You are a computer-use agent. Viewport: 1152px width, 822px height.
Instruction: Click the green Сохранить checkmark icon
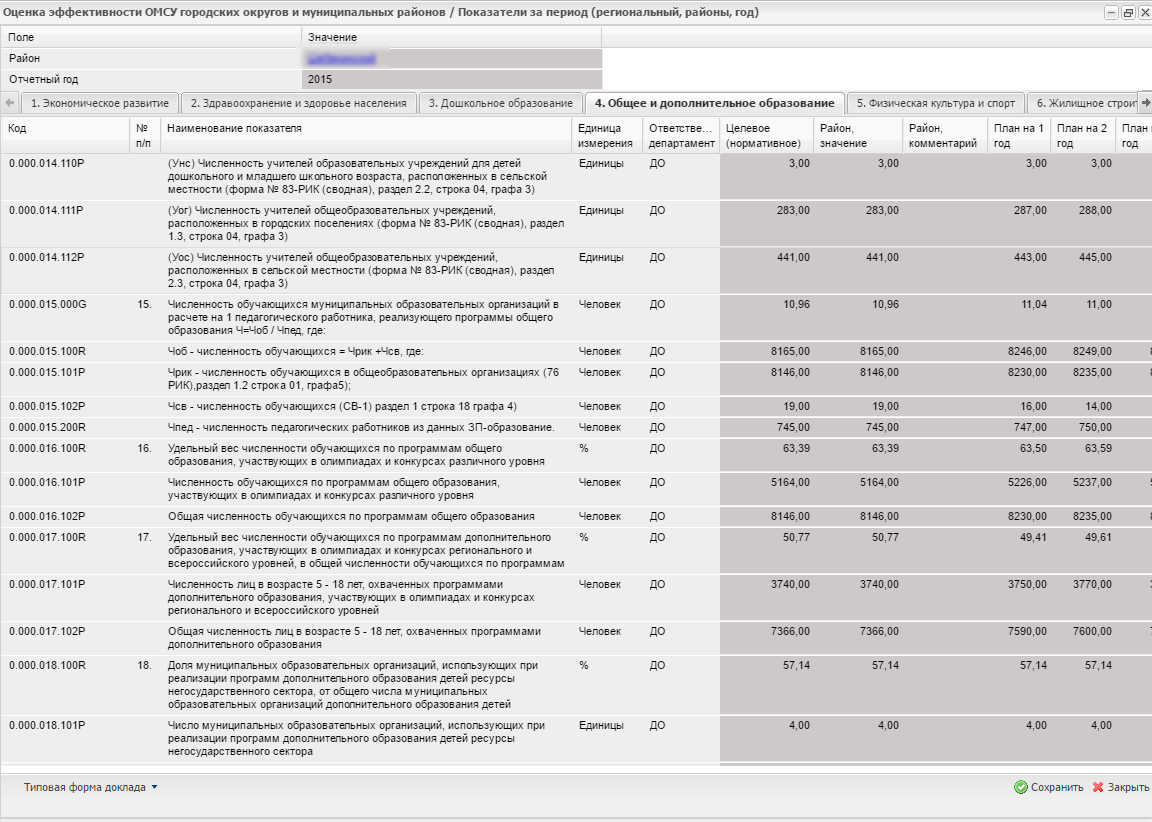[x=1020, y=787]
